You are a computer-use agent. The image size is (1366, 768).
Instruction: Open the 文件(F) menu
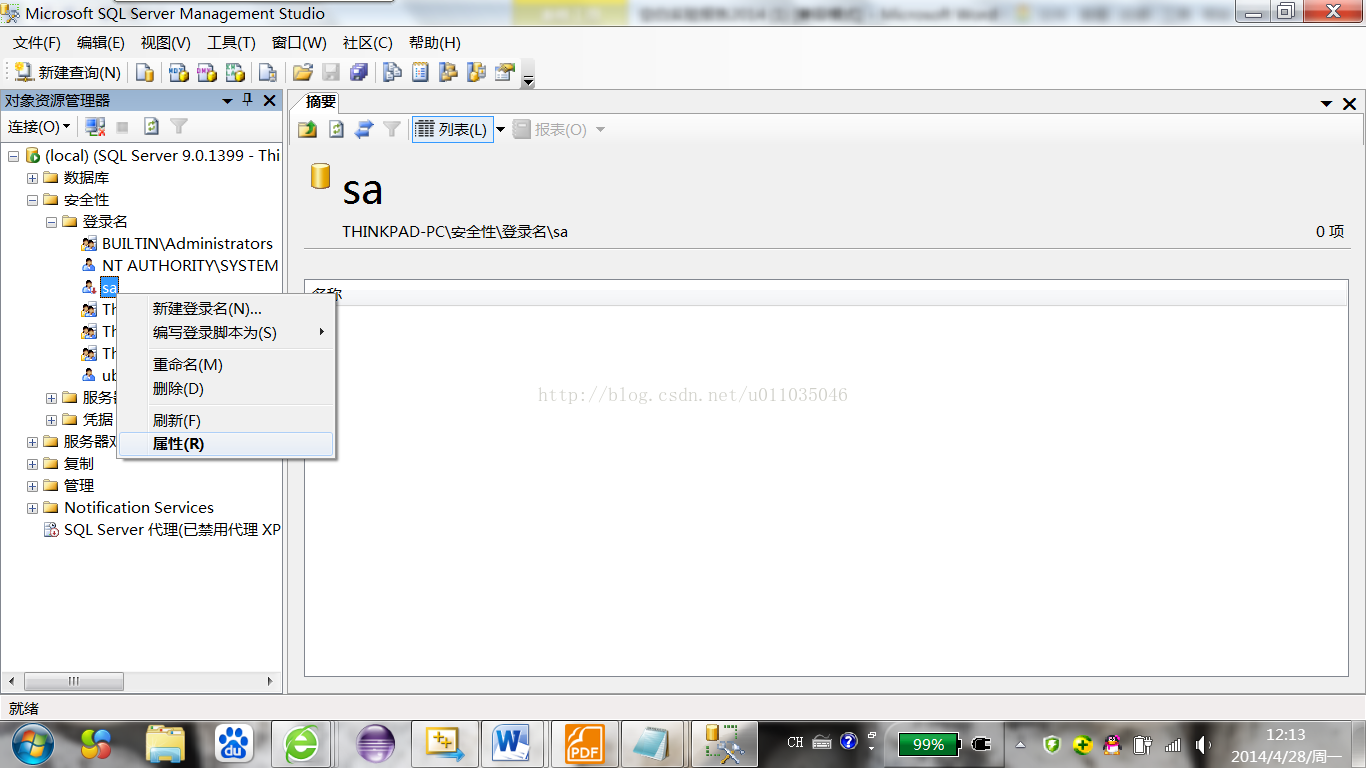pyautogui.click(x=37, y=43)
